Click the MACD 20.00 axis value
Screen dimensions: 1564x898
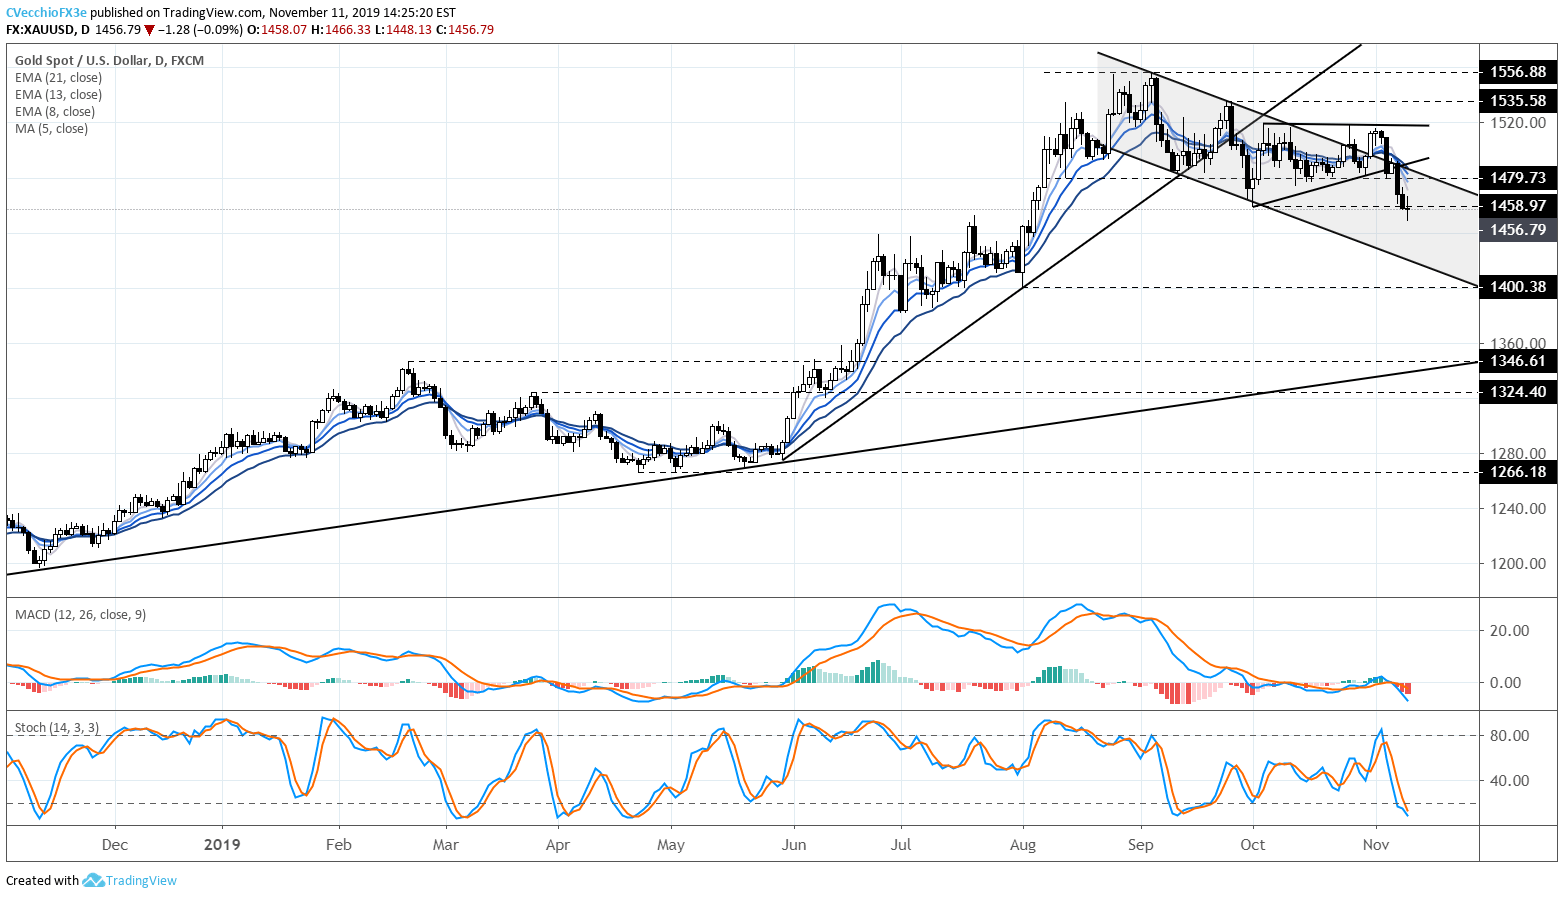[x=1509, y=631]
